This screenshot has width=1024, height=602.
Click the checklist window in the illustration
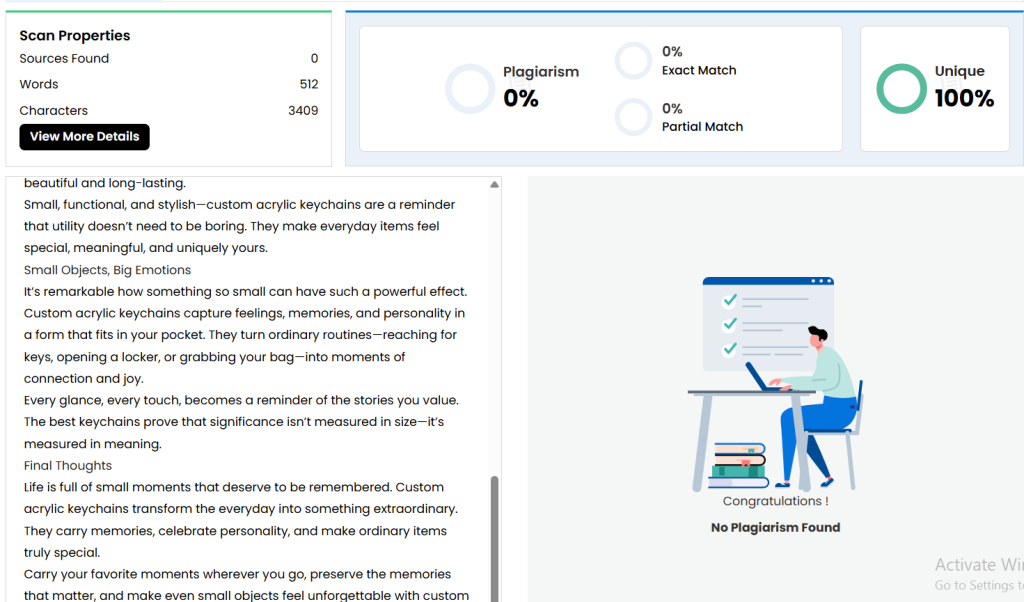click(767, 323)
